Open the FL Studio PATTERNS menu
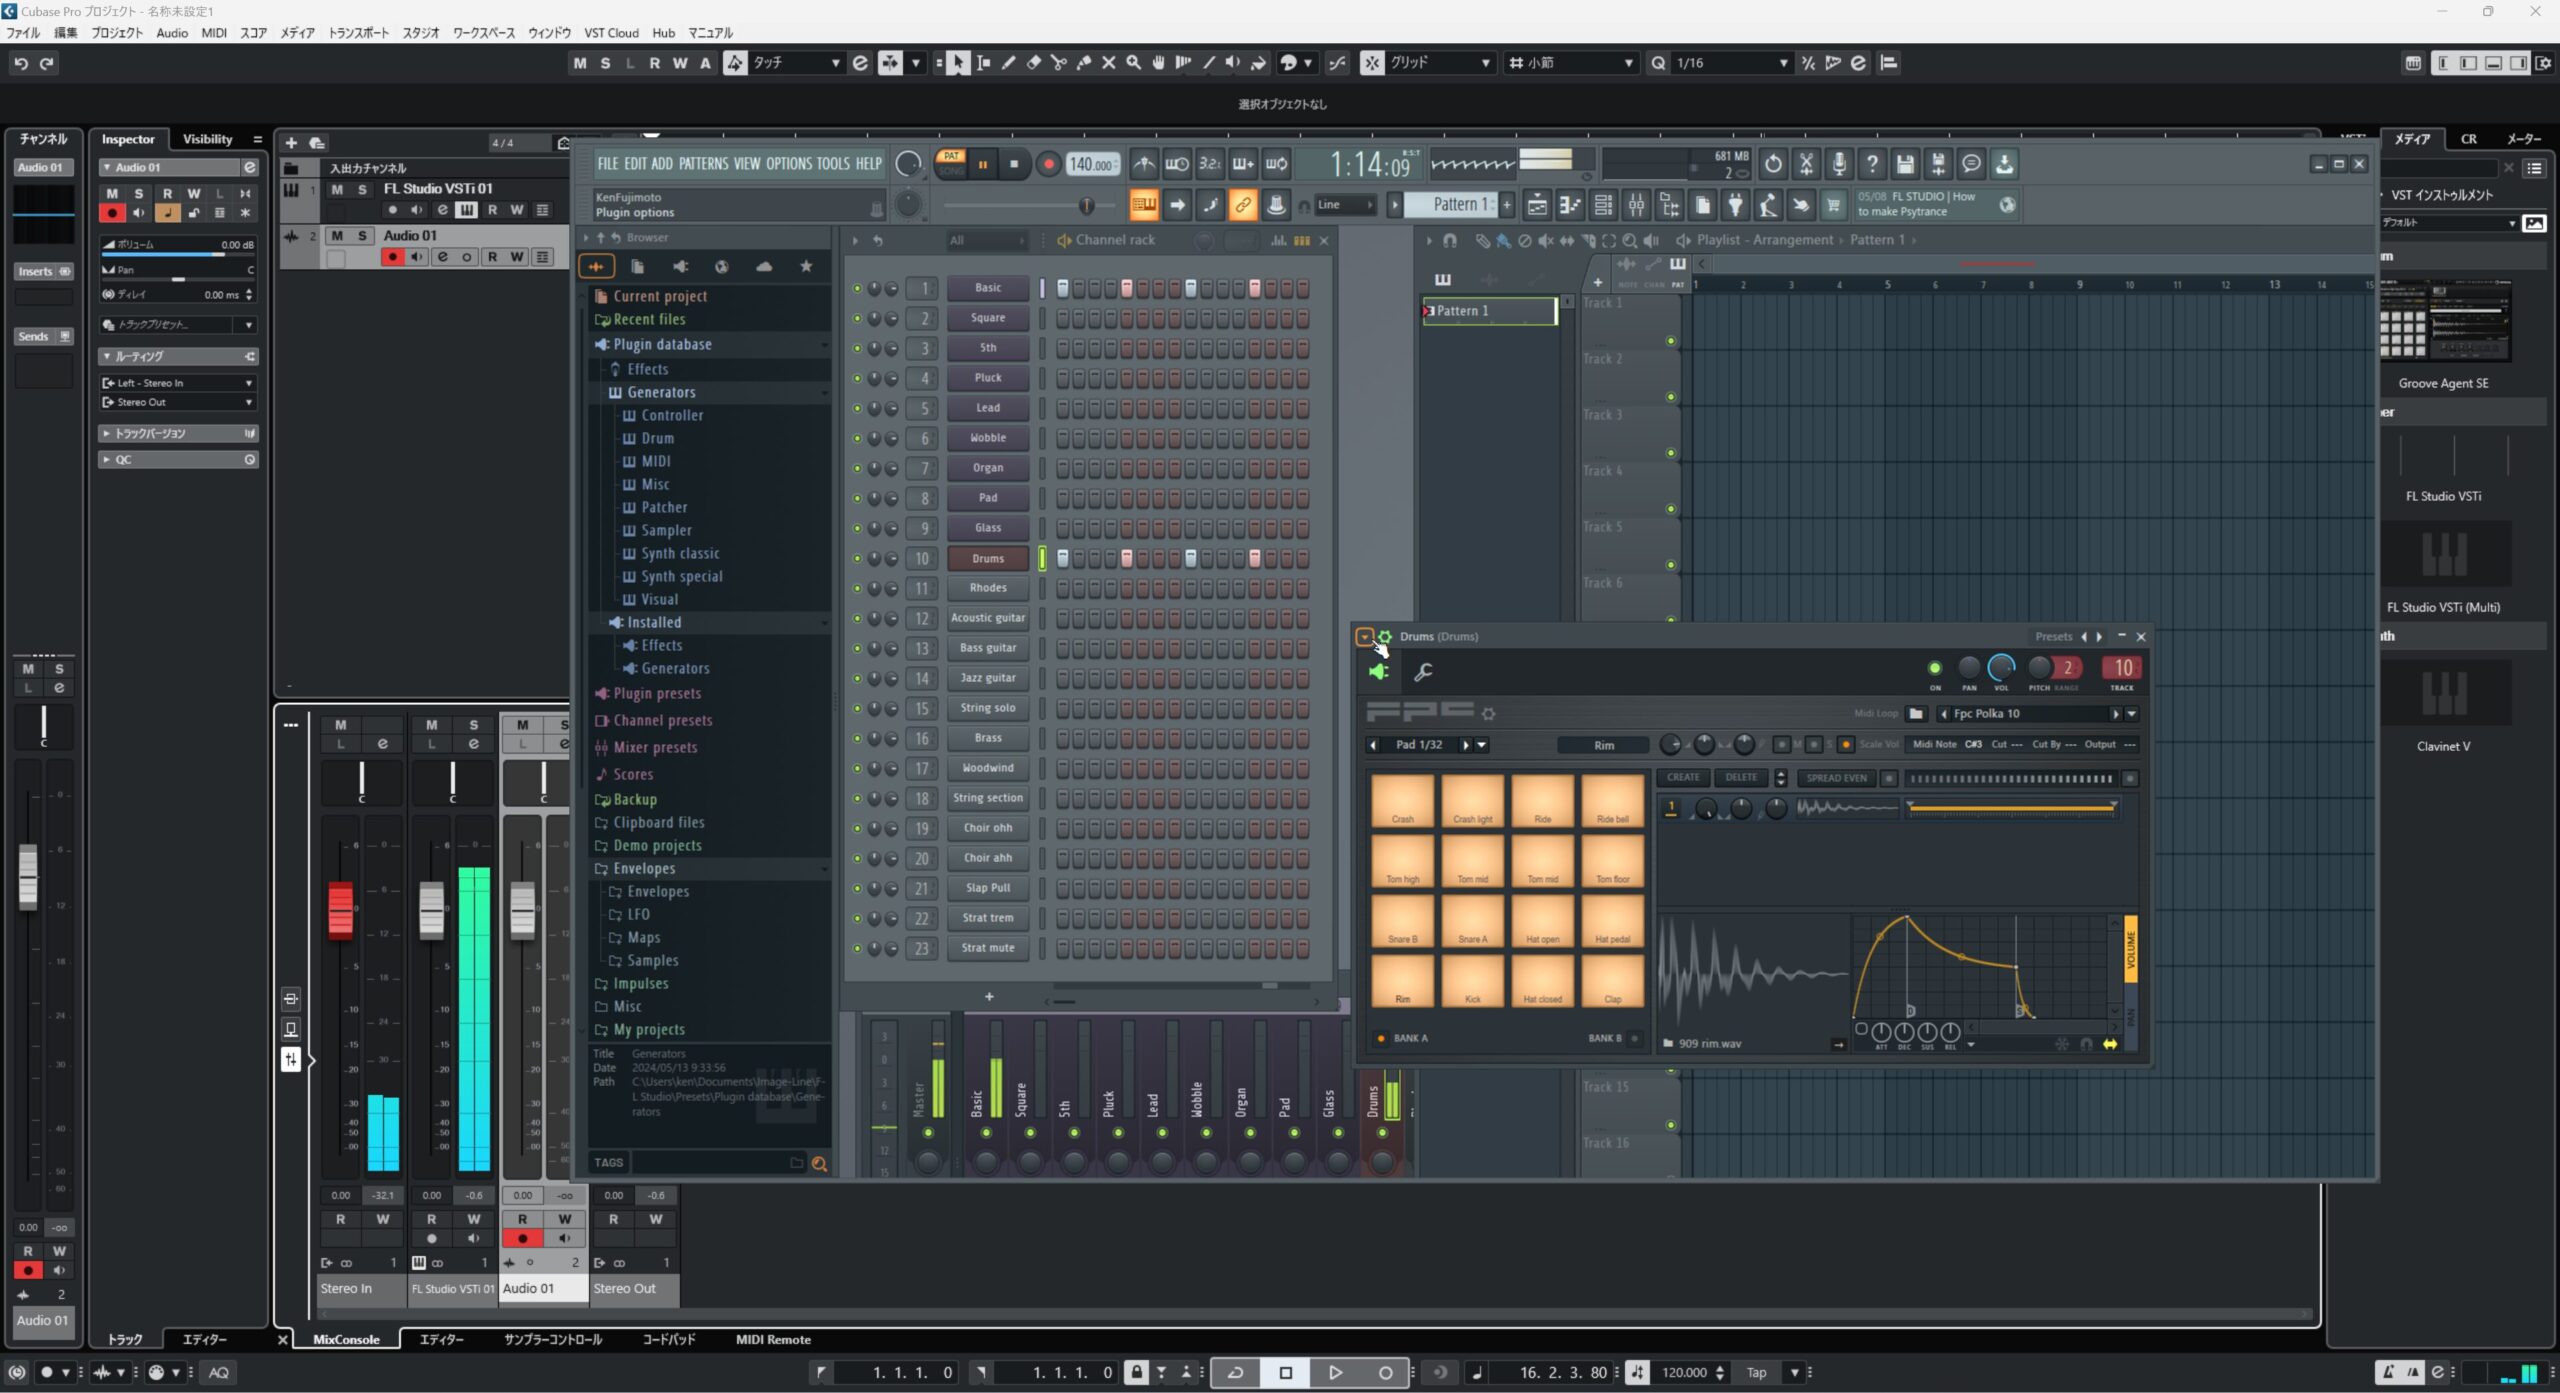Screen dimensions: 2560x1393 (x=703, y=164)
